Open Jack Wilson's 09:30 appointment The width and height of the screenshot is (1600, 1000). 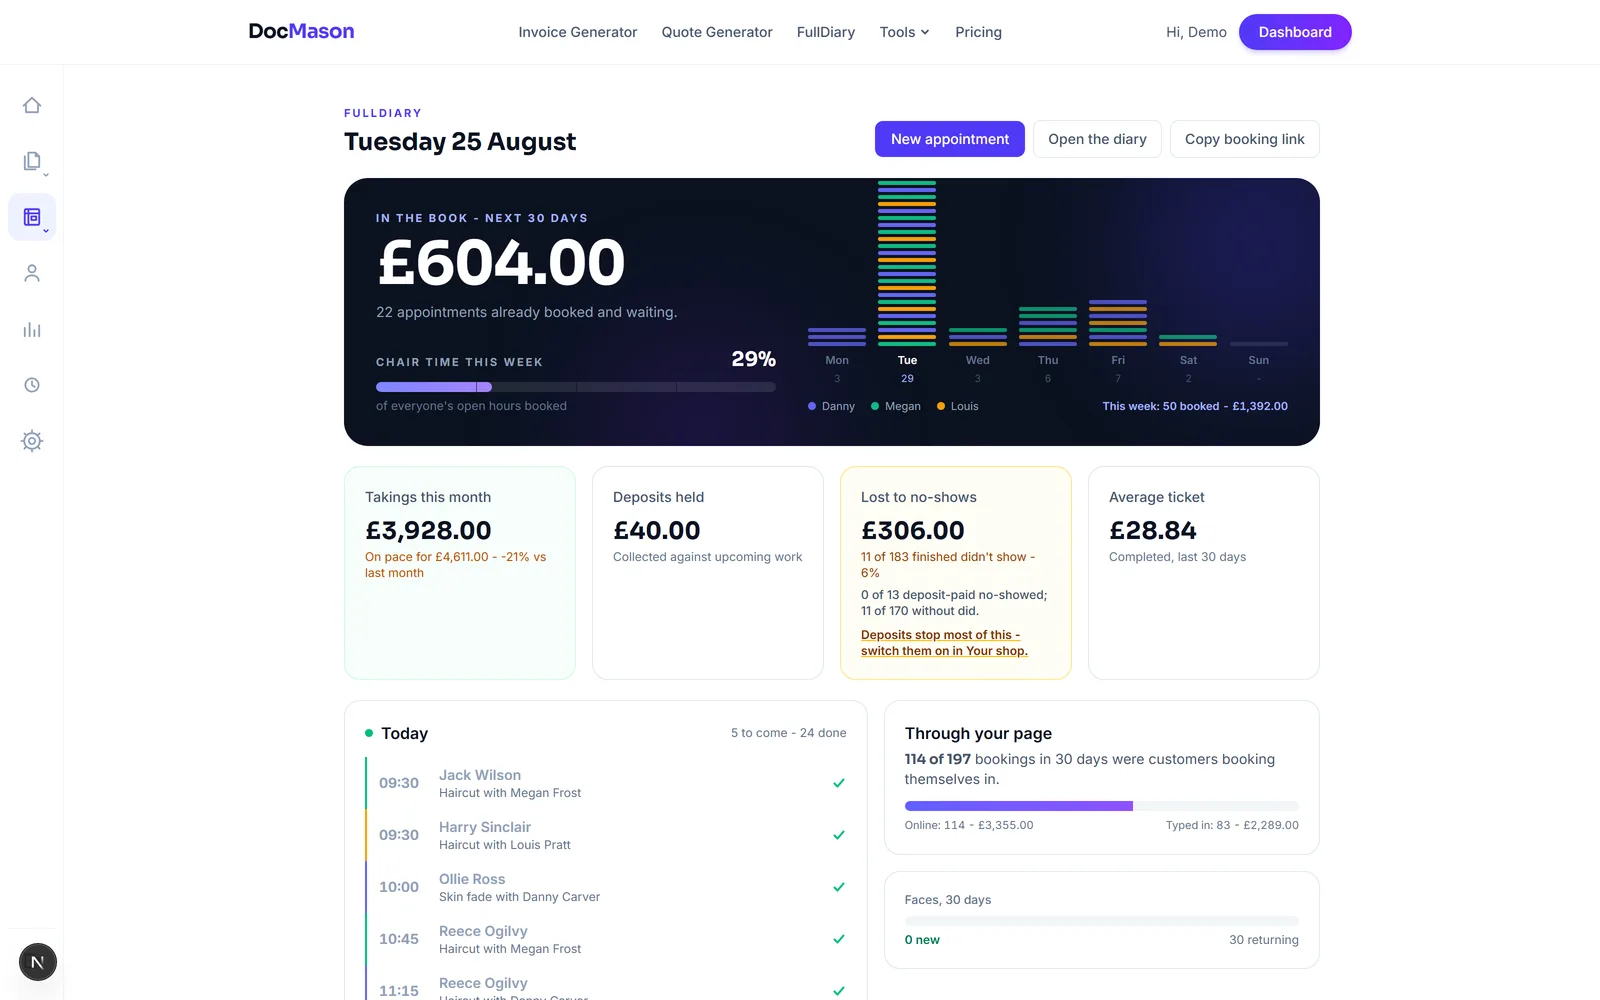(606, 783)
